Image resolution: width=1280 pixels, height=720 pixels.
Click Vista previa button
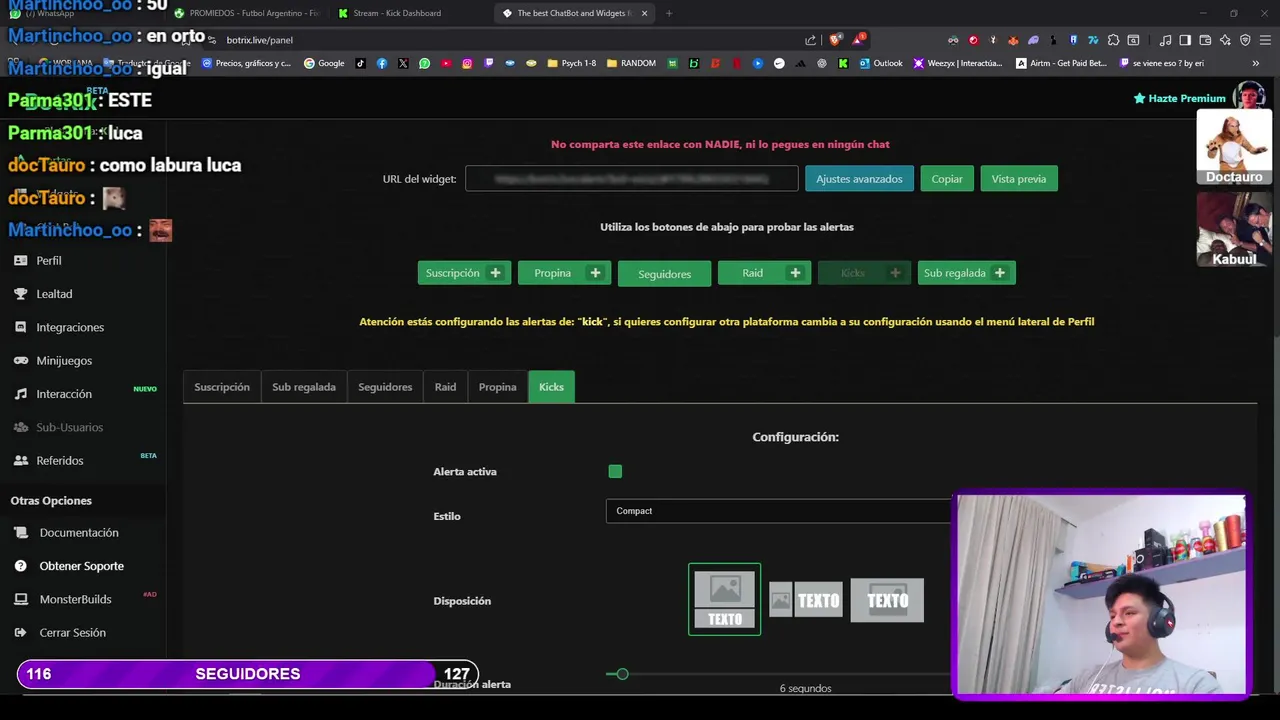click(x=1019, y=179)
